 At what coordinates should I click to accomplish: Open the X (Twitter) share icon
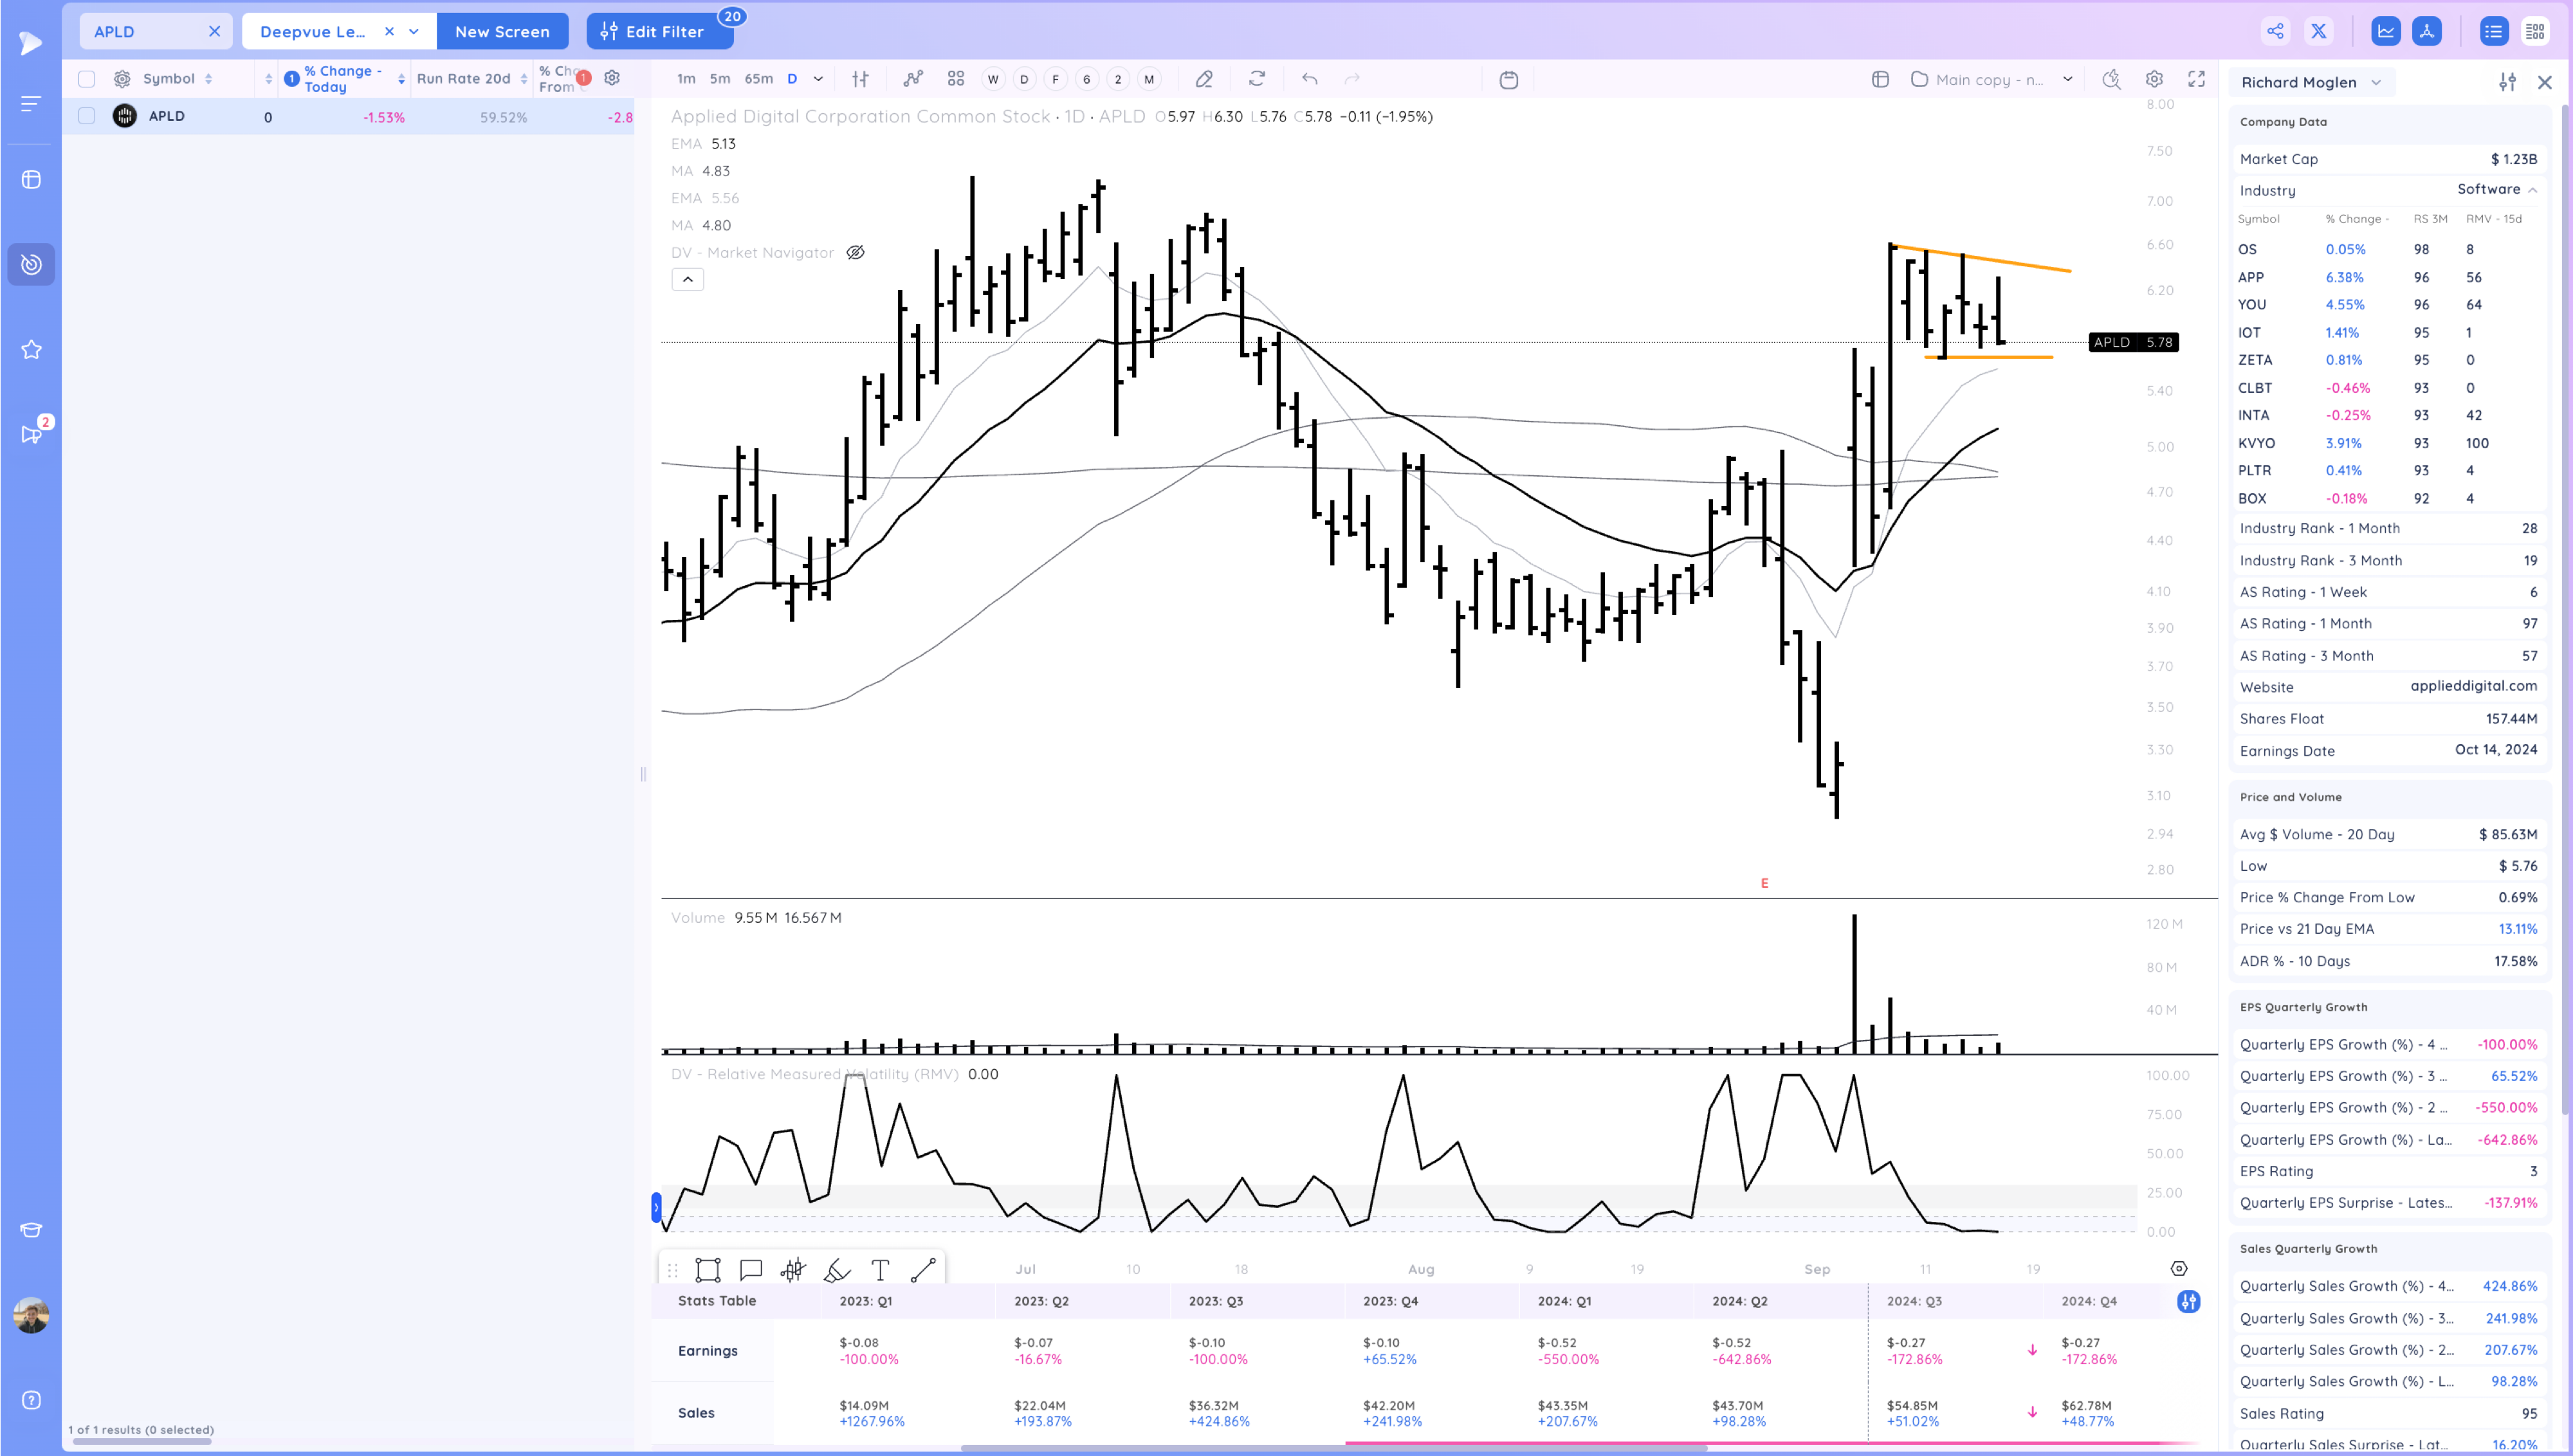point(2318,31)
